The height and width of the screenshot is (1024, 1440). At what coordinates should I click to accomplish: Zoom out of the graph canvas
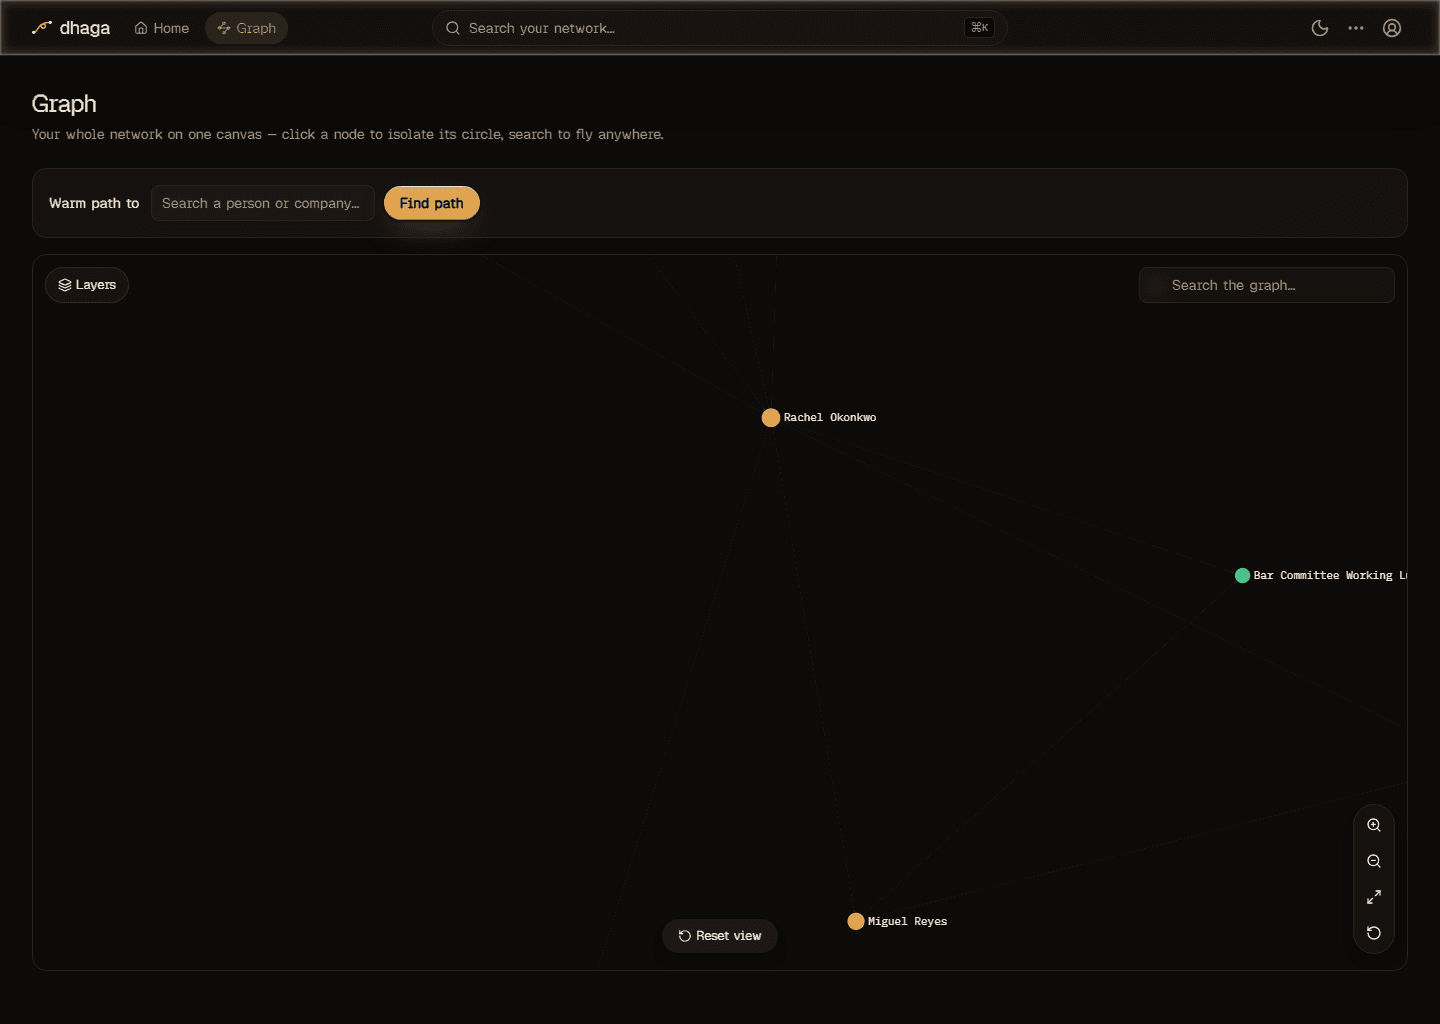[x=1374, y=862]
